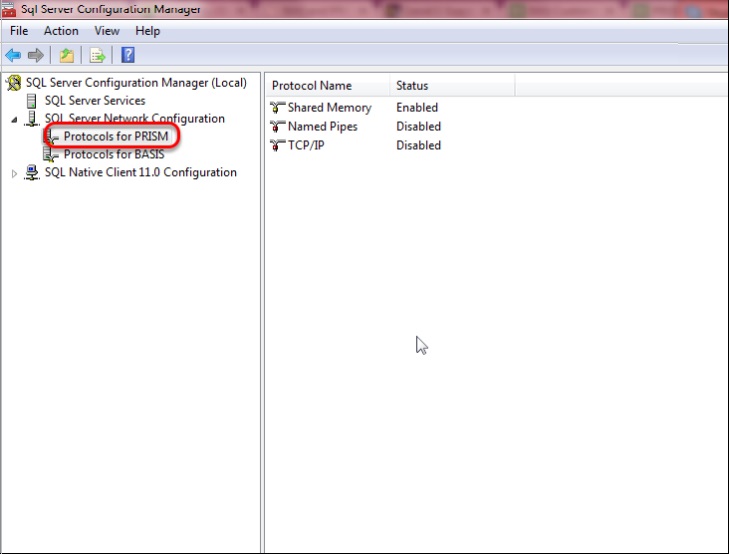The width and height of the screenshot is (729, 554).
Task: Open the View menu
Action: point(107,31)
